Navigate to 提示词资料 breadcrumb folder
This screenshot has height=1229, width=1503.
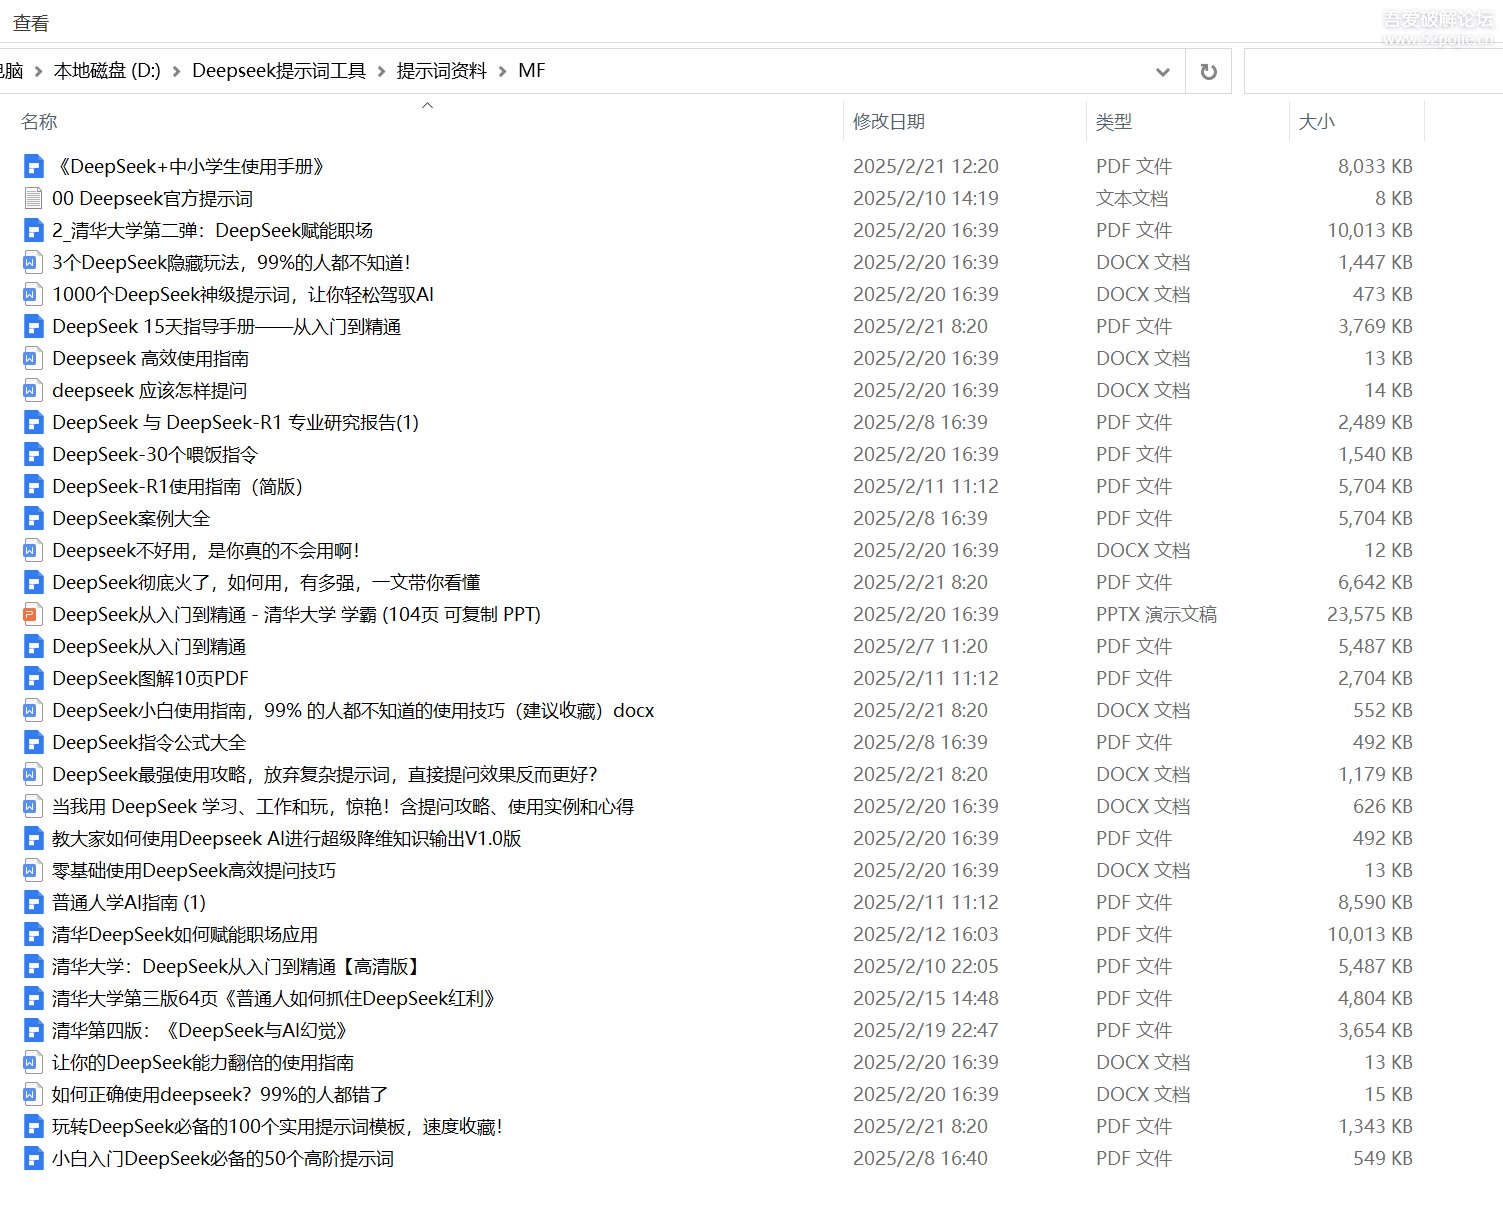[442, 71]
